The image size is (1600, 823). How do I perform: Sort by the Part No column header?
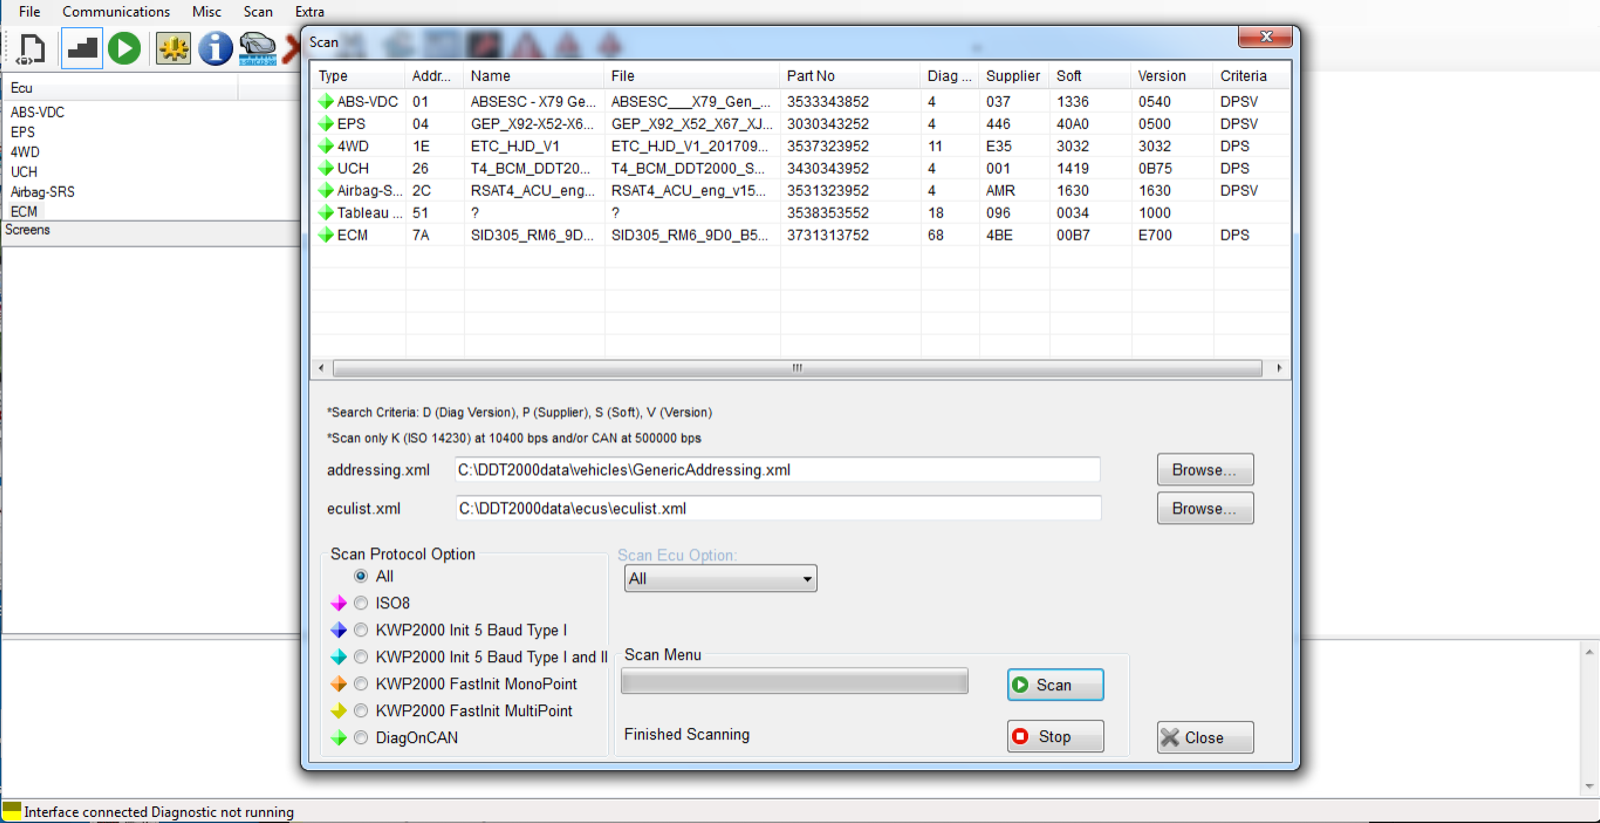click(x=850, y=76)
